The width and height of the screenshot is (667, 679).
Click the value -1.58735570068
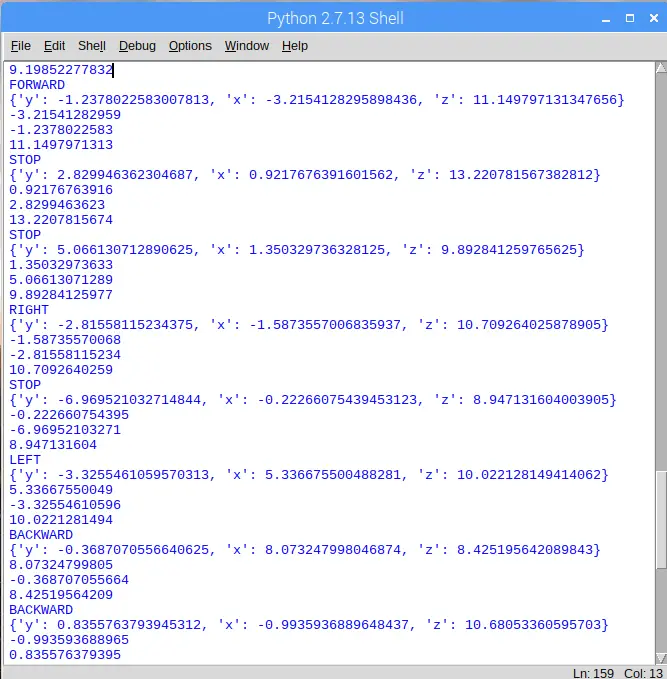coord(65,340)
